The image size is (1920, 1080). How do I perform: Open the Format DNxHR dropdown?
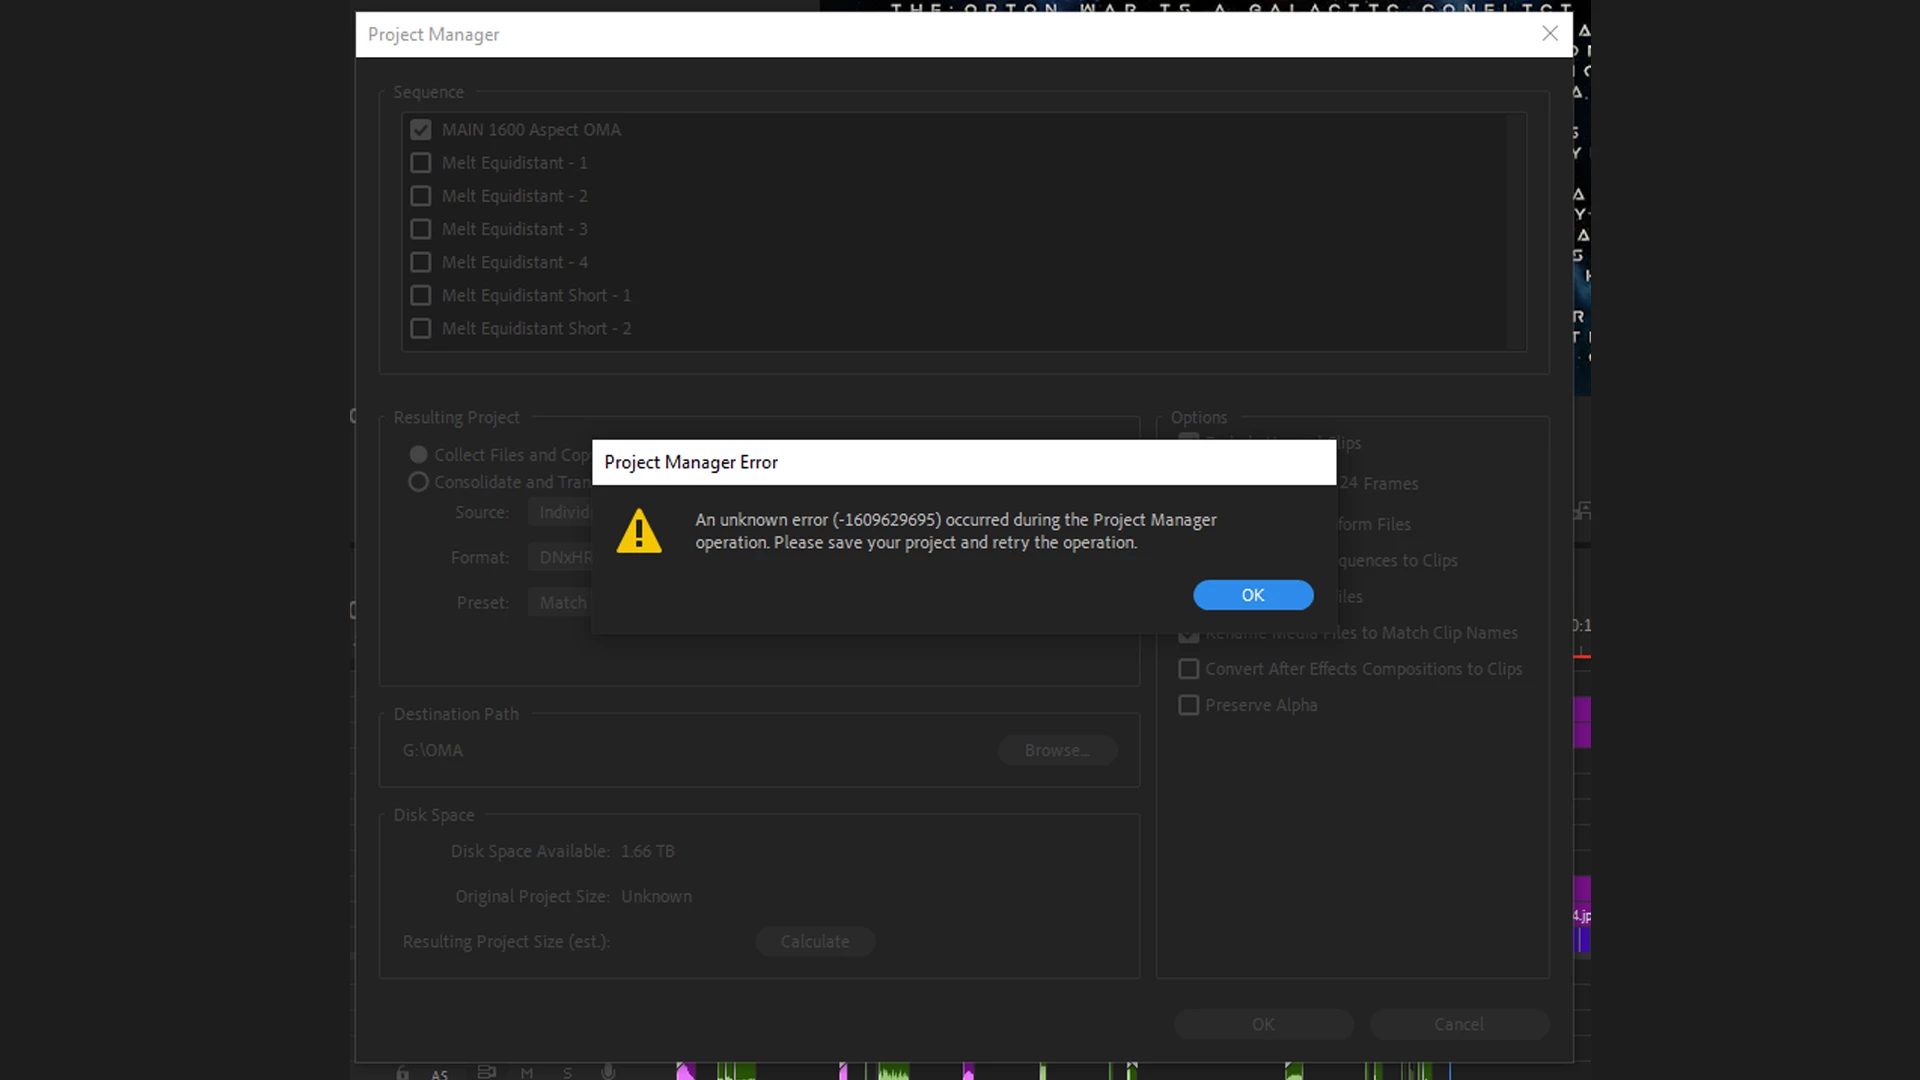(x=561, y=558)
